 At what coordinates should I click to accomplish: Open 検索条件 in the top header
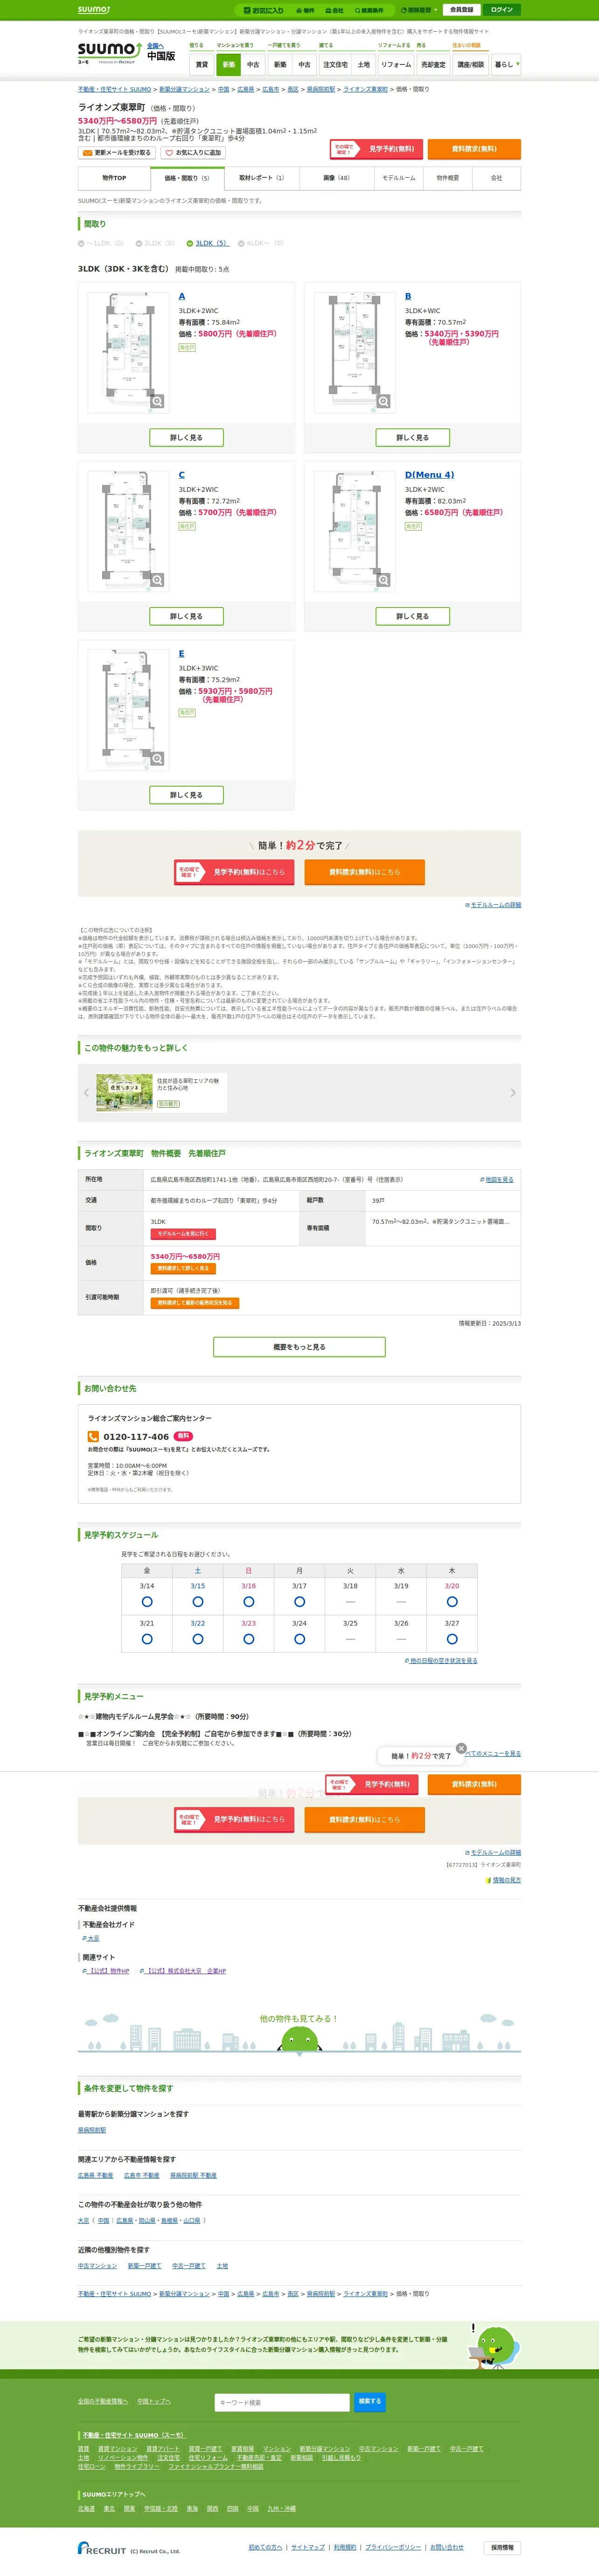click(x=369, y=10)
